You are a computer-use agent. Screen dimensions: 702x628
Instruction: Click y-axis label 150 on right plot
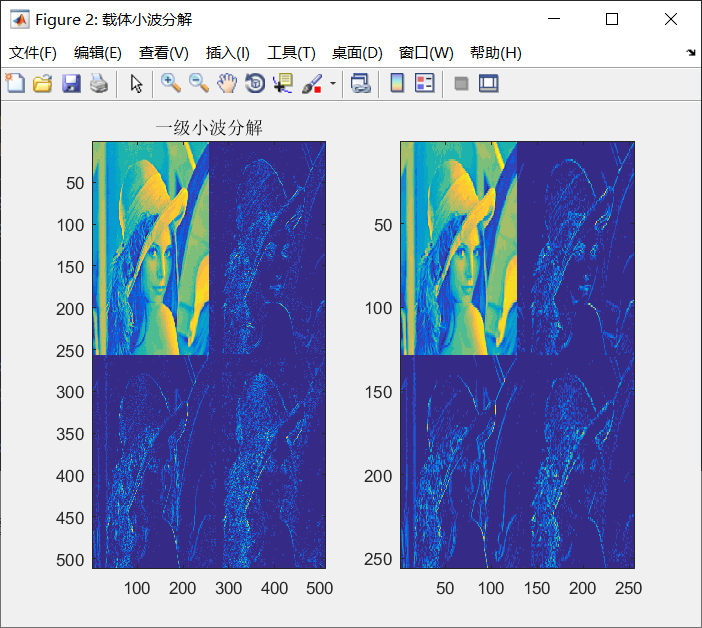[x=378, y=392]
